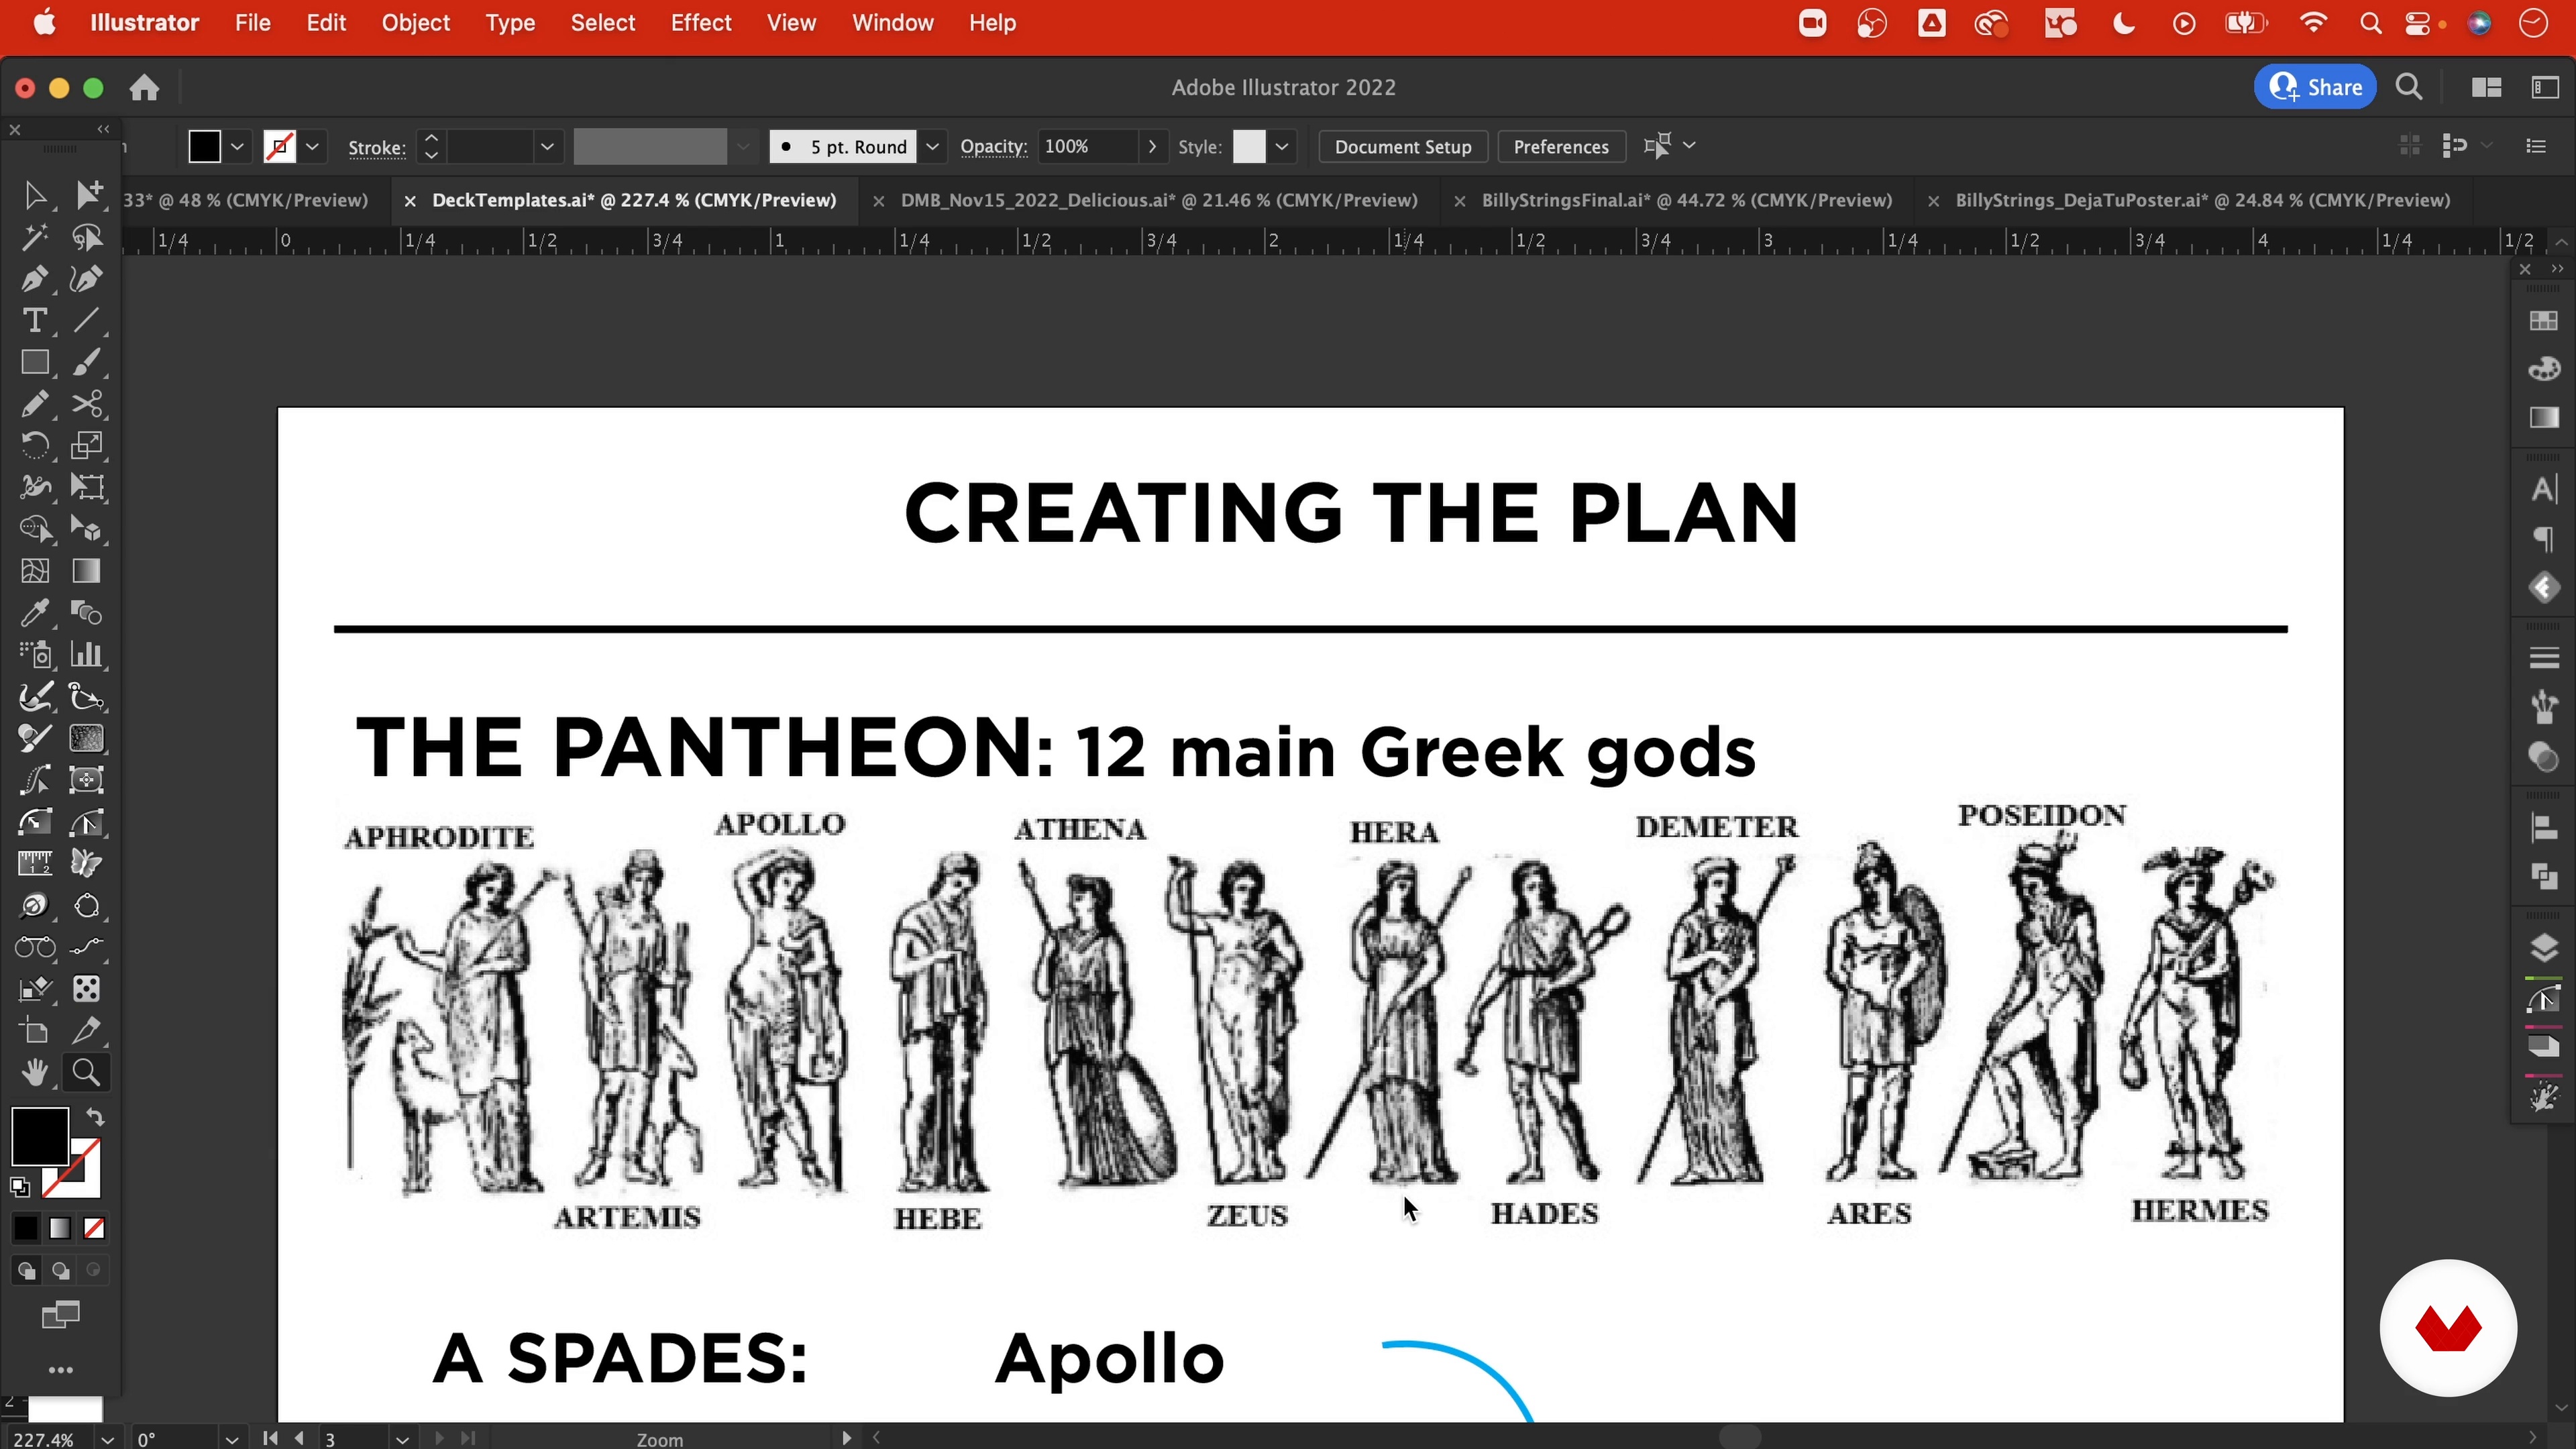Go to previous artboard arrow
This screenshot has width=2576, height=1449.
tap(300, 1438)
